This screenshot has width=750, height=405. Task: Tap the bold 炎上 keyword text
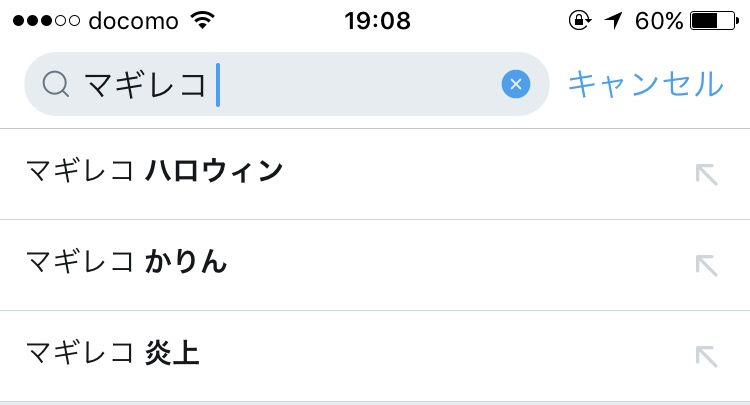tap(172, 354)
